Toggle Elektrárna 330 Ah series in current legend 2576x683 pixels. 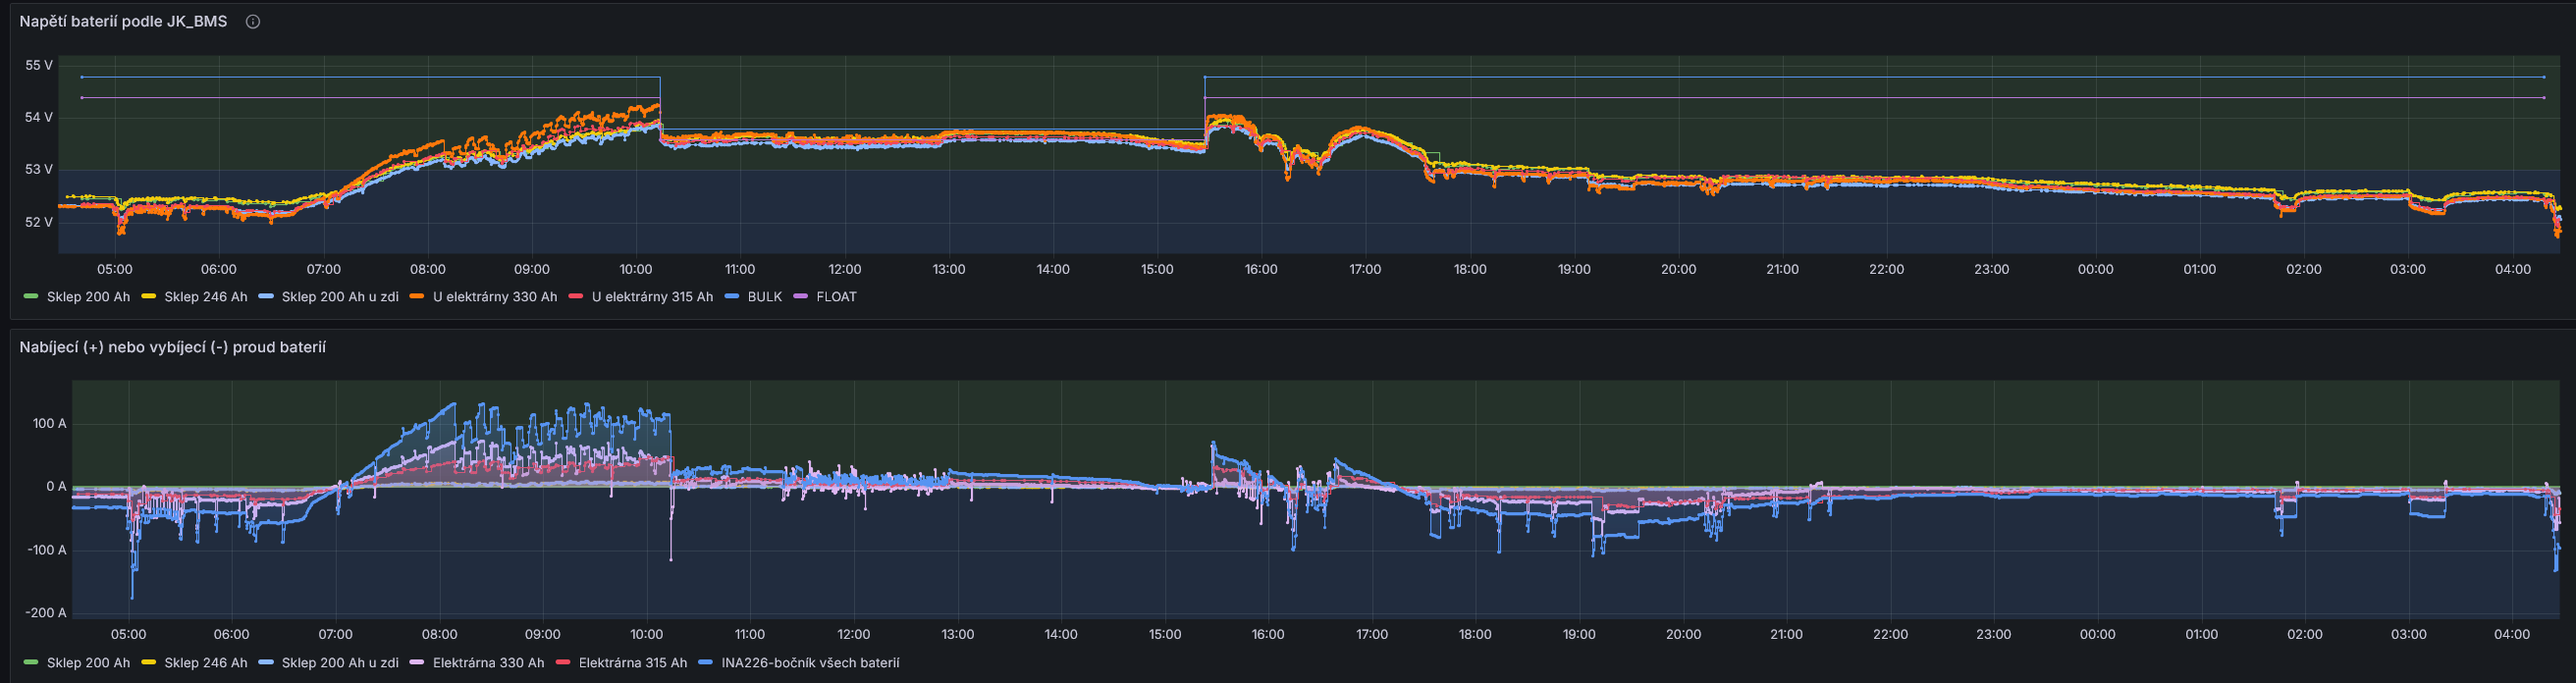click(x=488, y=663)
